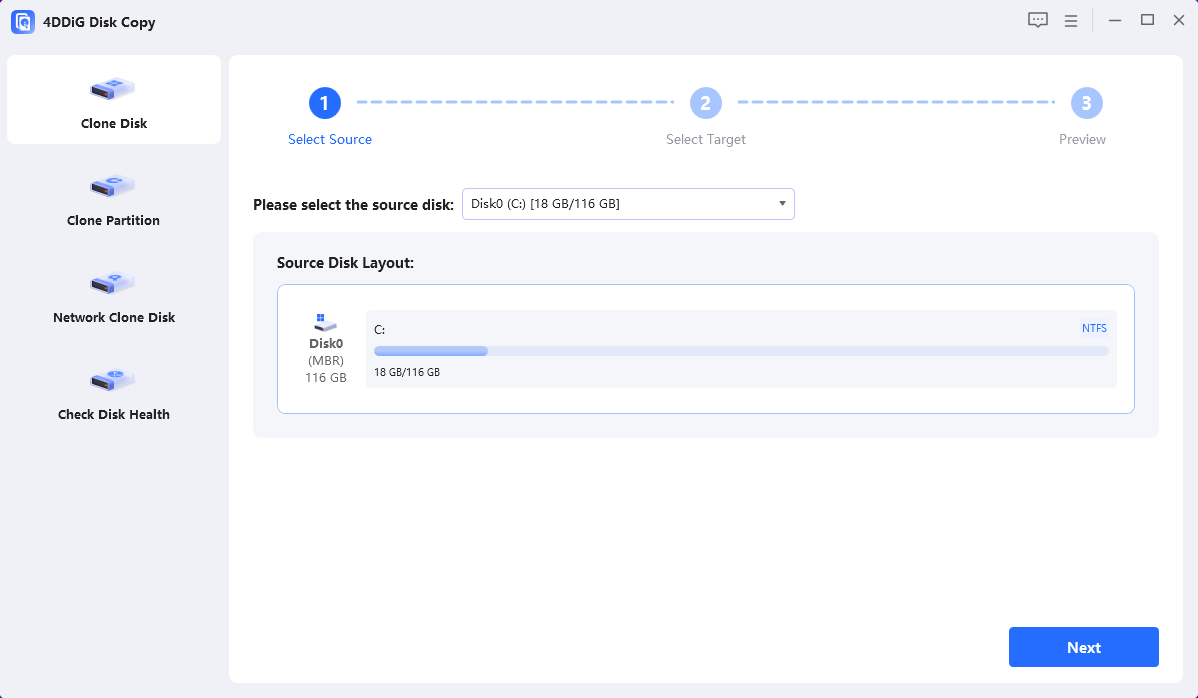Viewport: 1198px width, 698px height.
Task: Click the Check Disk Health text label
Action: click(113, 415)
